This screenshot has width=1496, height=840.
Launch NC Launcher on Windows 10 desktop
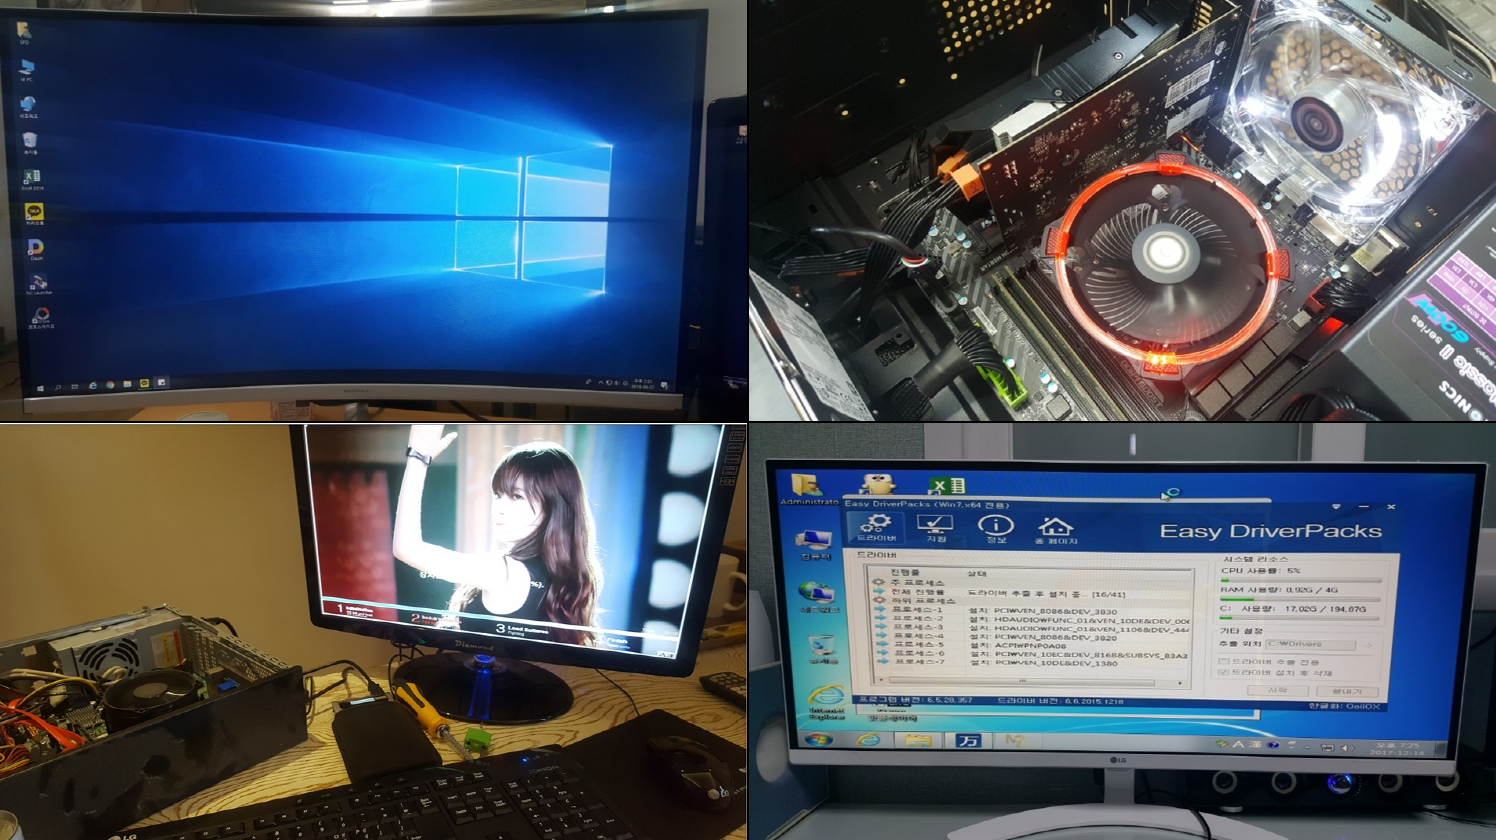tap(38, 285)
